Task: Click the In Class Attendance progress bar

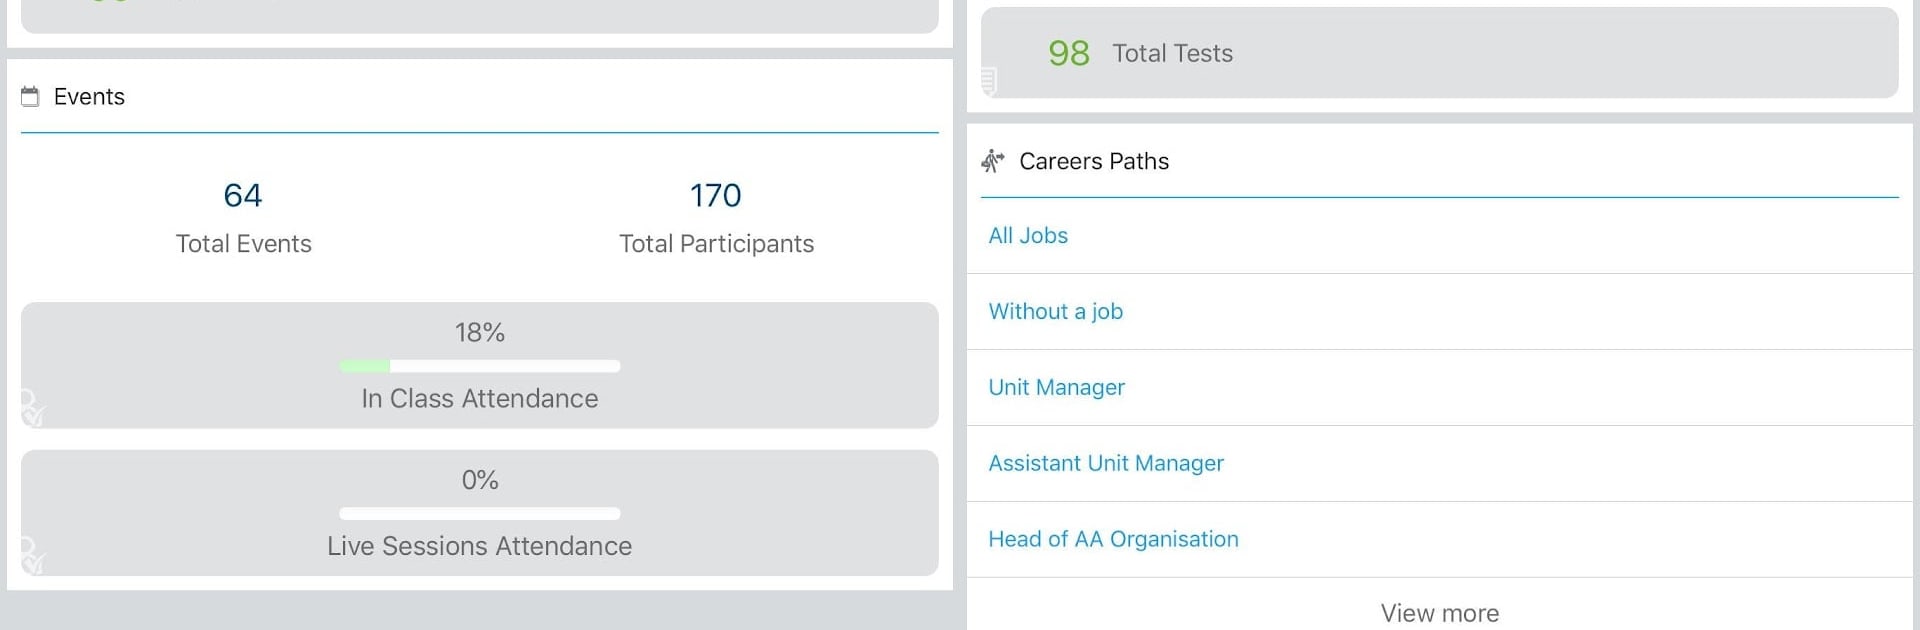Action: coord(480,366)
